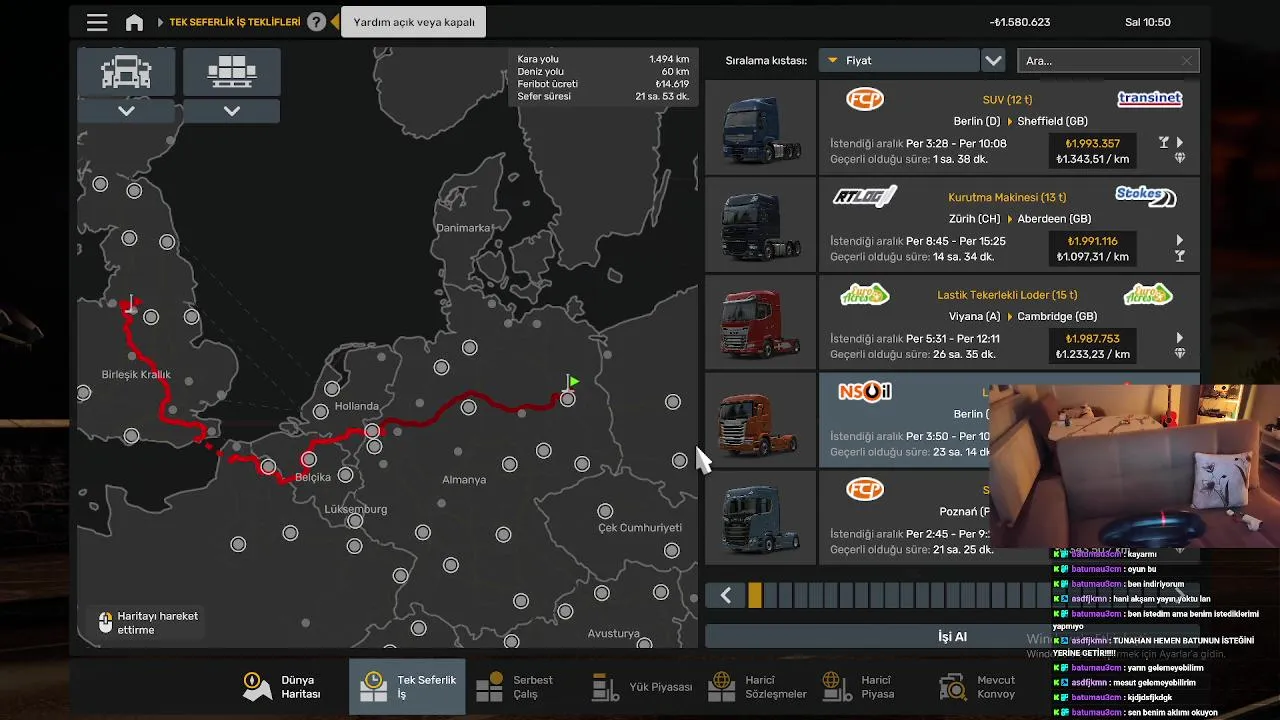Click the Çek Cumhuriyeti label on the map
The image size is (1280, 720).
tap(640, 527)
